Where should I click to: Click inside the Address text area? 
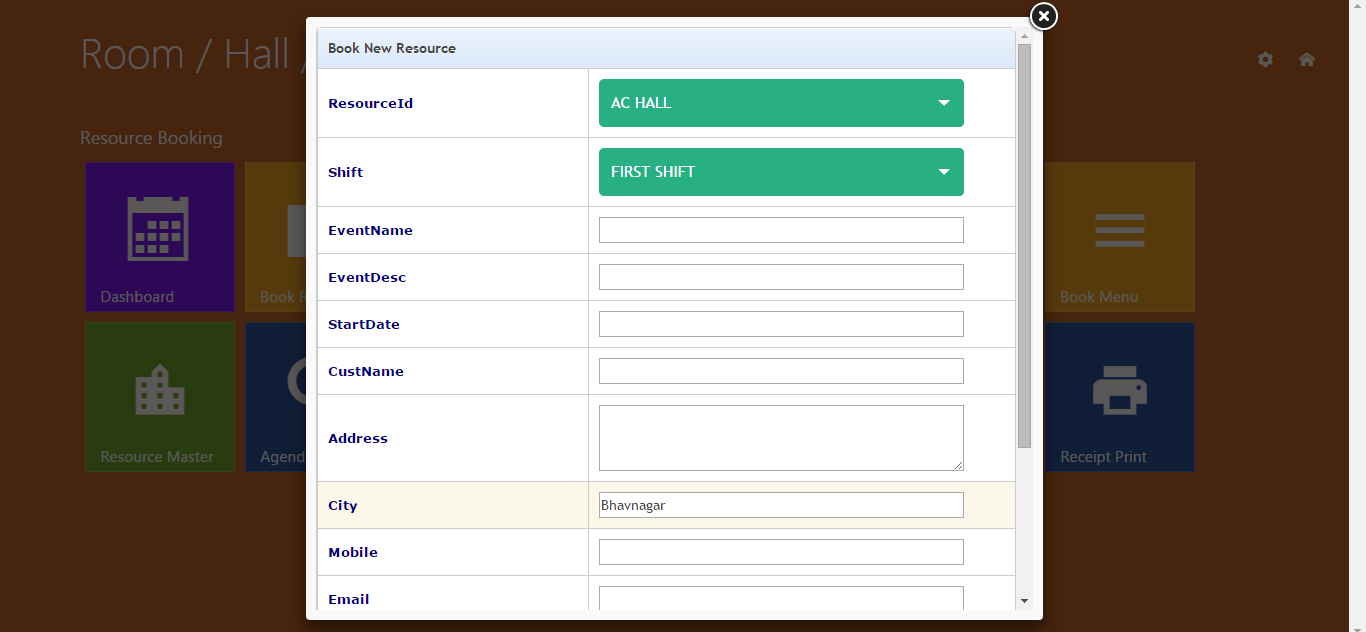click(x=780, y=437)
